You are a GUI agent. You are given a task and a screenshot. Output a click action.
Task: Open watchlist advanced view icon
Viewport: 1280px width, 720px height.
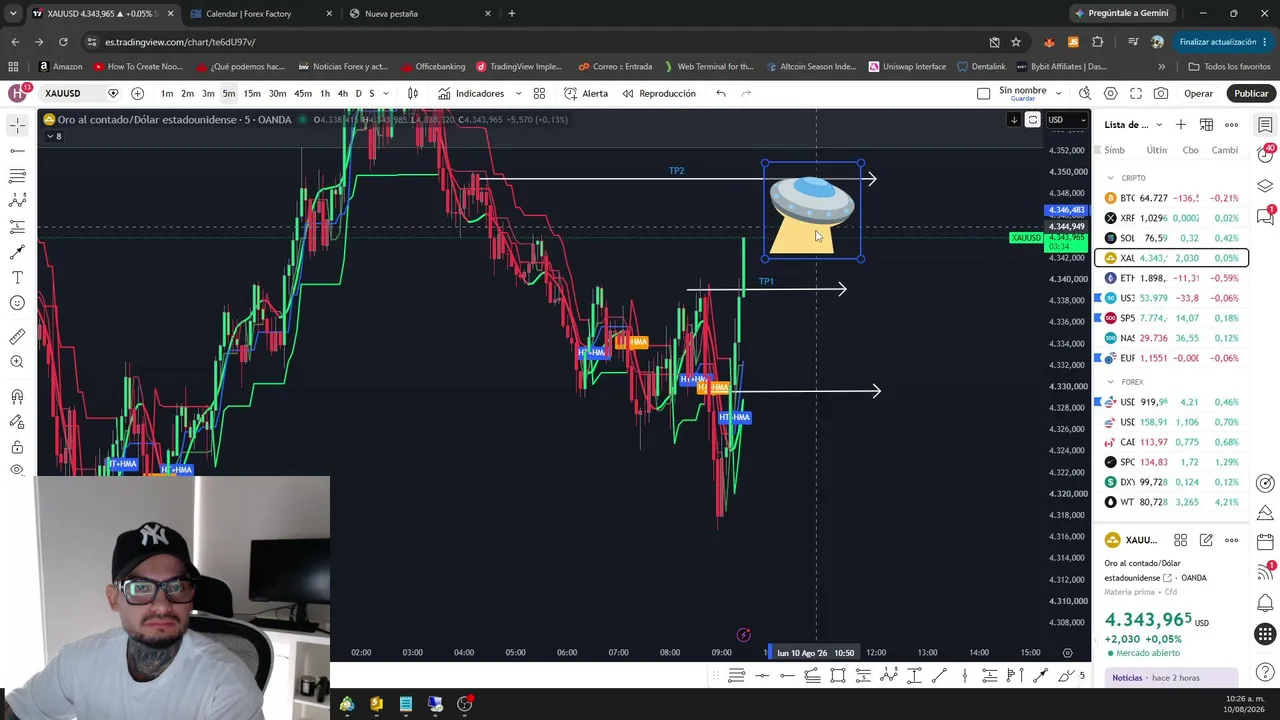point(1206,125)
